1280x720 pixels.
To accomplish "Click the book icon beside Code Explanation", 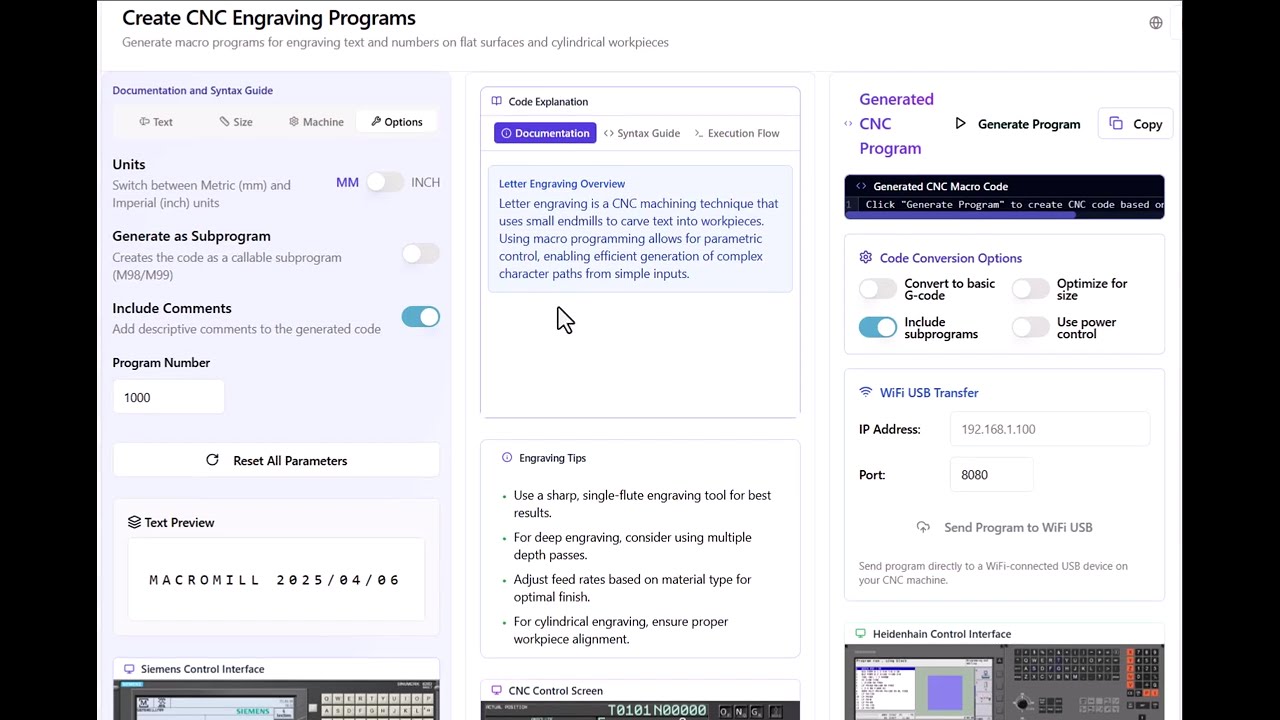I will click(496, 101).
